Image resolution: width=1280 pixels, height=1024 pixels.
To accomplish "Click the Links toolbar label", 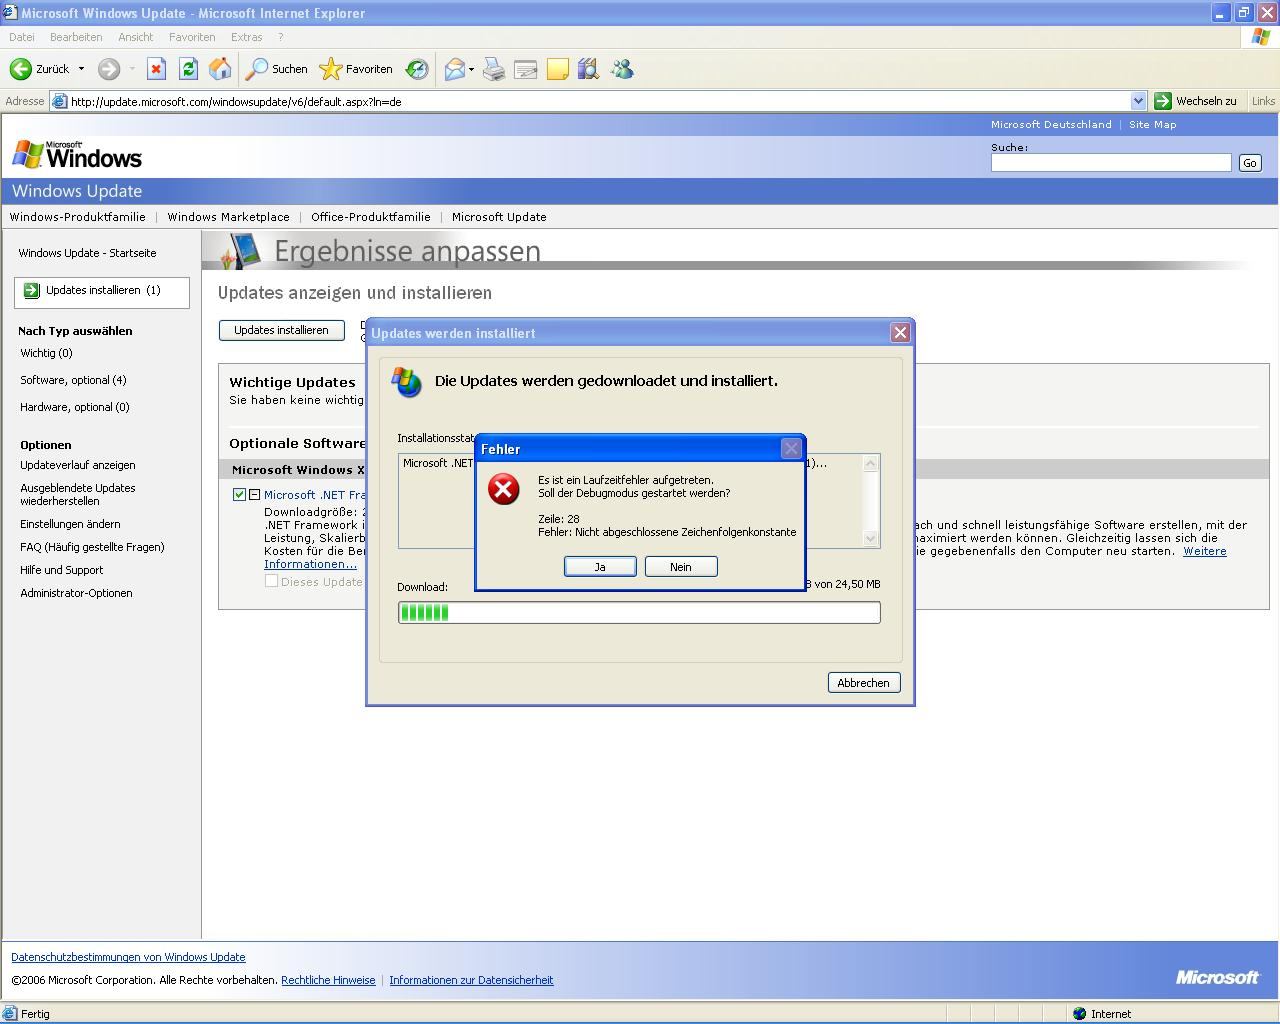I will click(1263, 101).
